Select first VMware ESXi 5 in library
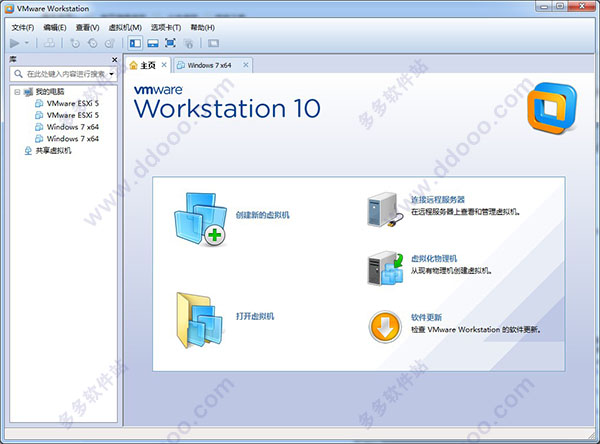Viewport: 600px width, 444px height. click(71, 103)
